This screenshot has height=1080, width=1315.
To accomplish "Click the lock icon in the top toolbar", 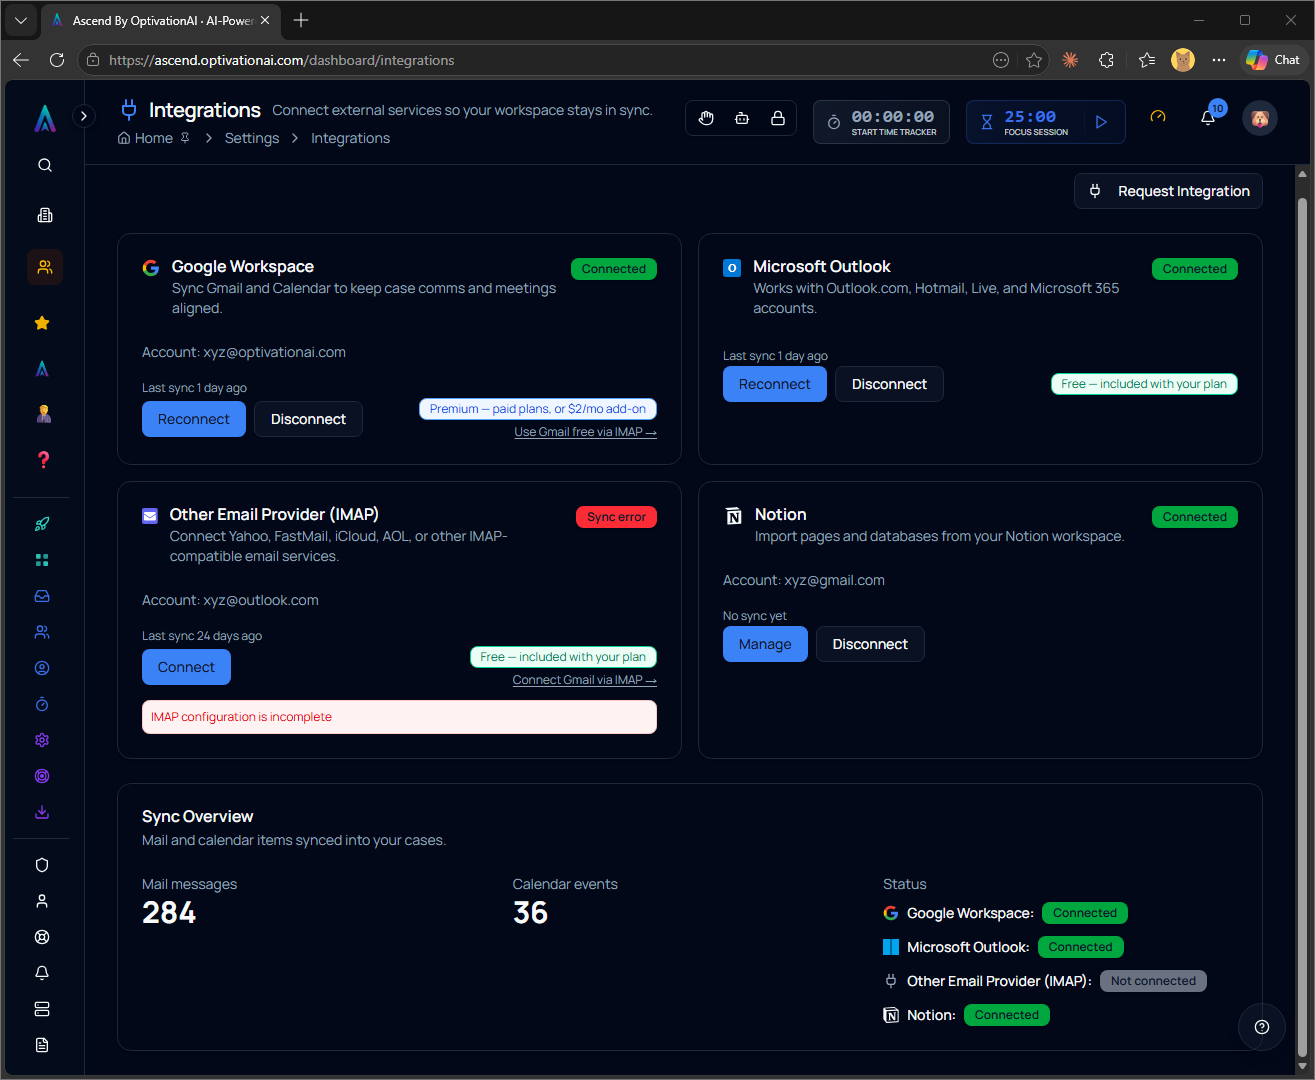I will [777, 118].
